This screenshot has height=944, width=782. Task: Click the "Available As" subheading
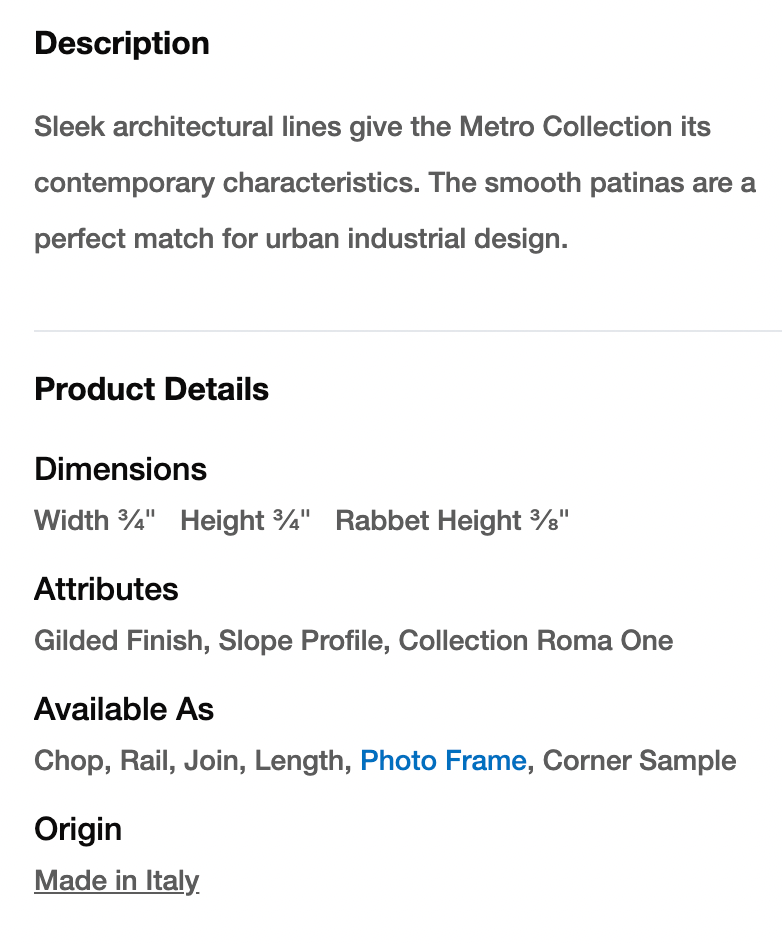click(x=124, y=709)
